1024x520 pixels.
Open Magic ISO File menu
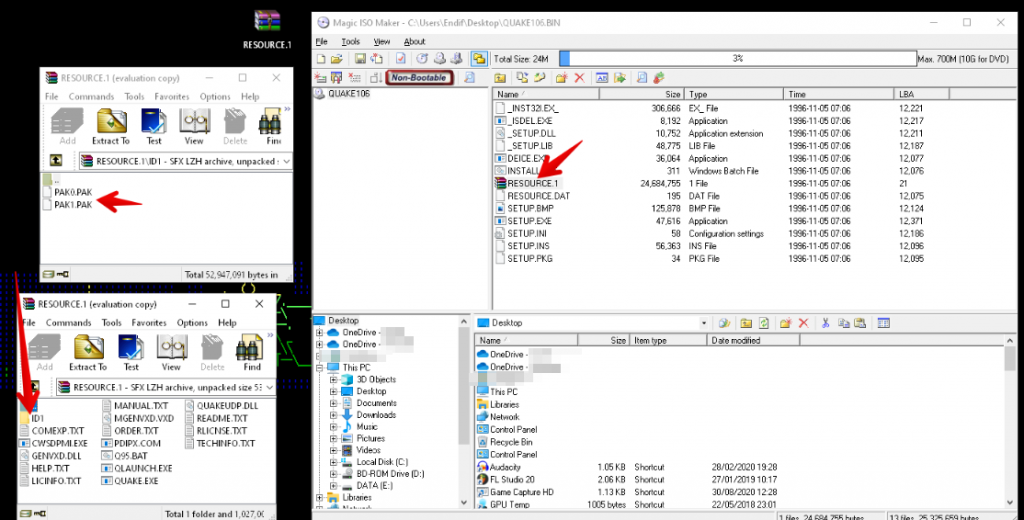coord(321,41)
